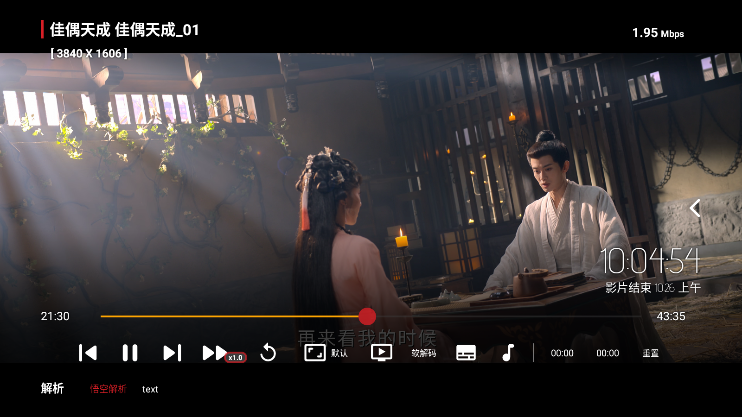Click the current time 21:30

pyautogui.click(x=55, y=316)
